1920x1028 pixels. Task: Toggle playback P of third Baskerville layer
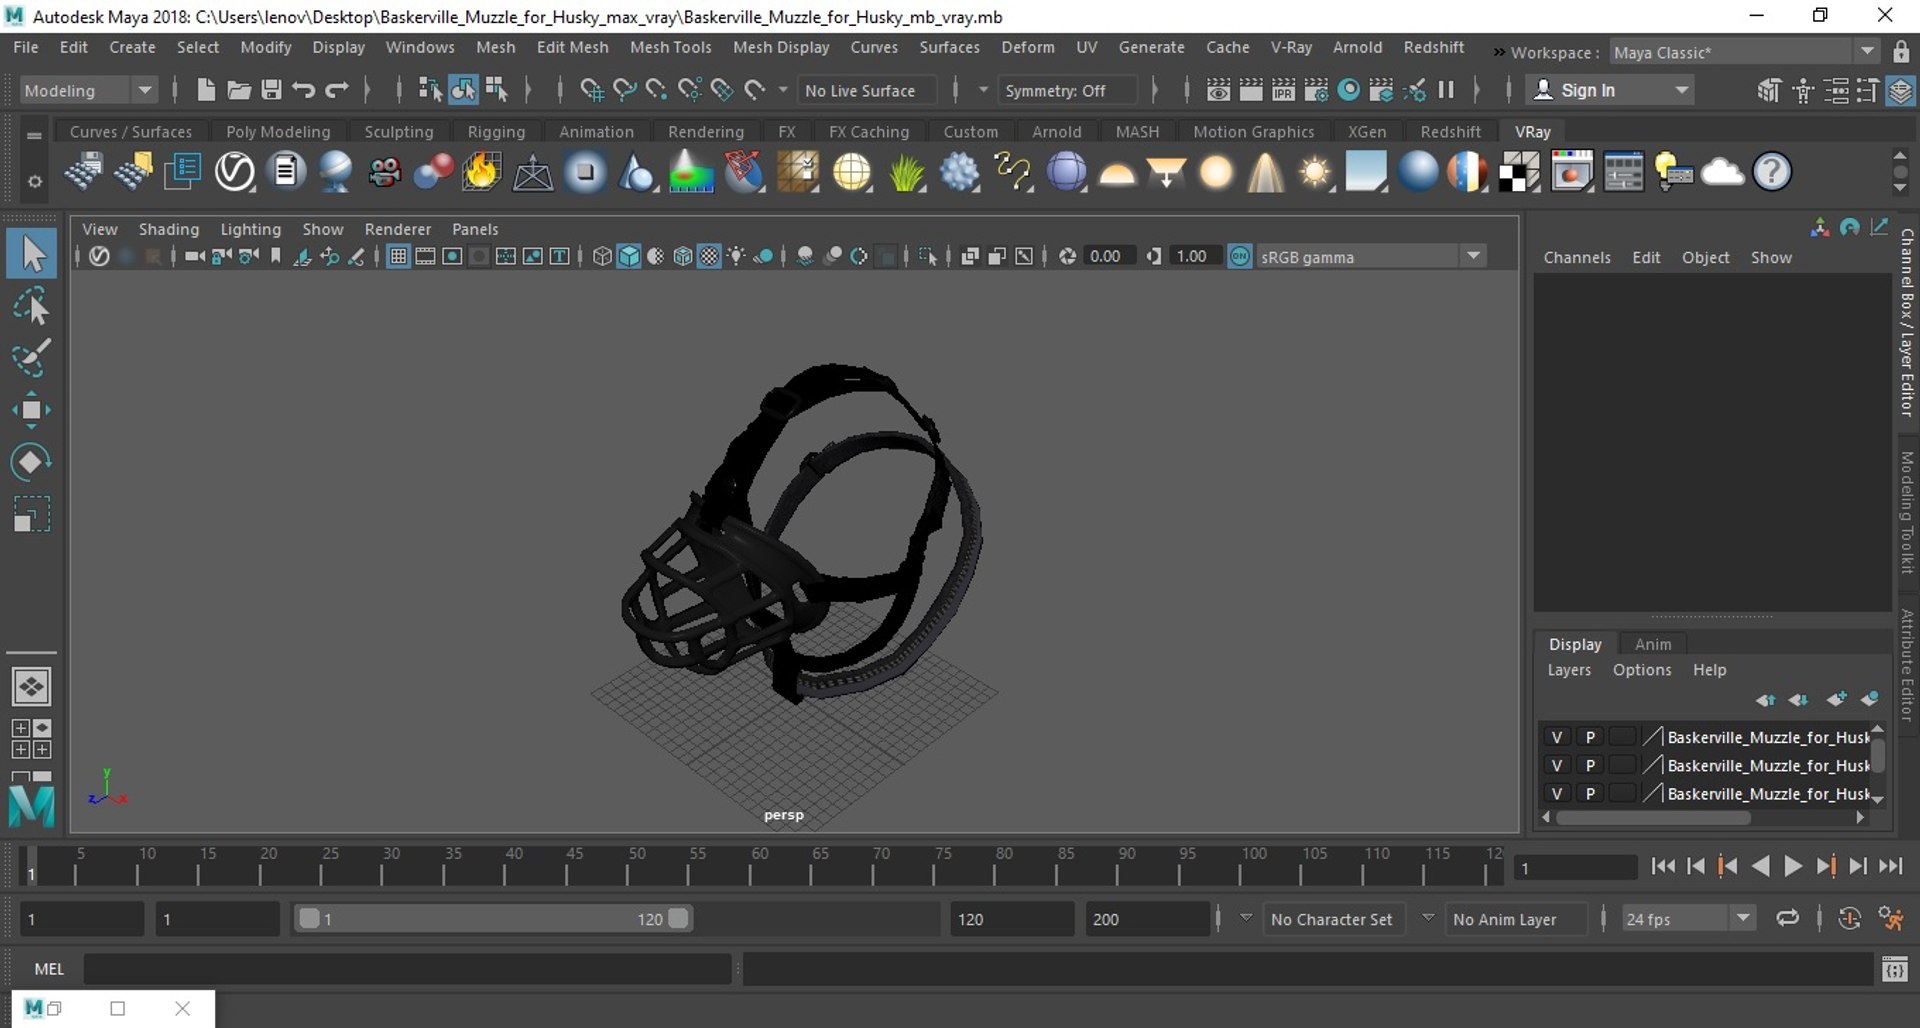(x=1590, y=793)
